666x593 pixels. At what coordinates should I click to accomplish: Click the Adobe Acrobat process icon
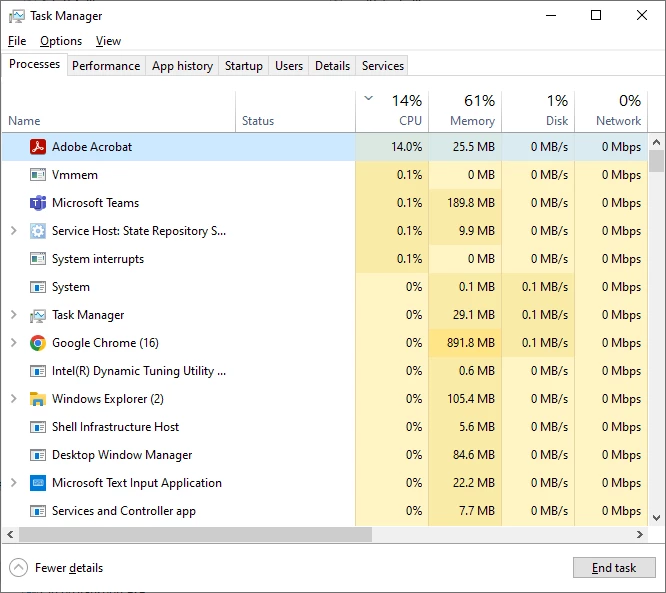(x=38, y=147)
